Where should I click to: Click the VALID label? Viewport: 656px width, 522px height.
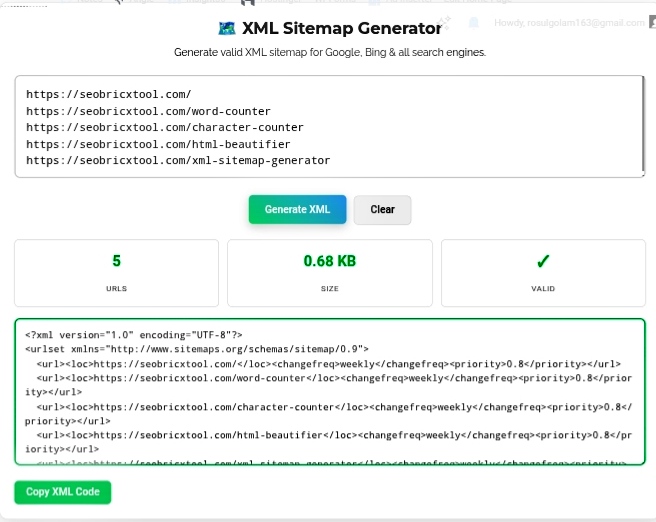click(x=543, y=289)
